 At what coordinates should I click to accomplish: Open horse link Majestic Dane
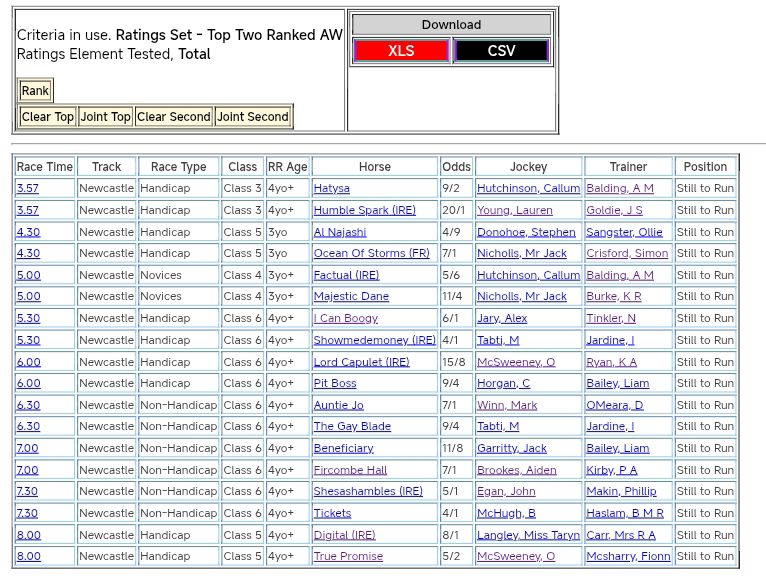[351, 297]
